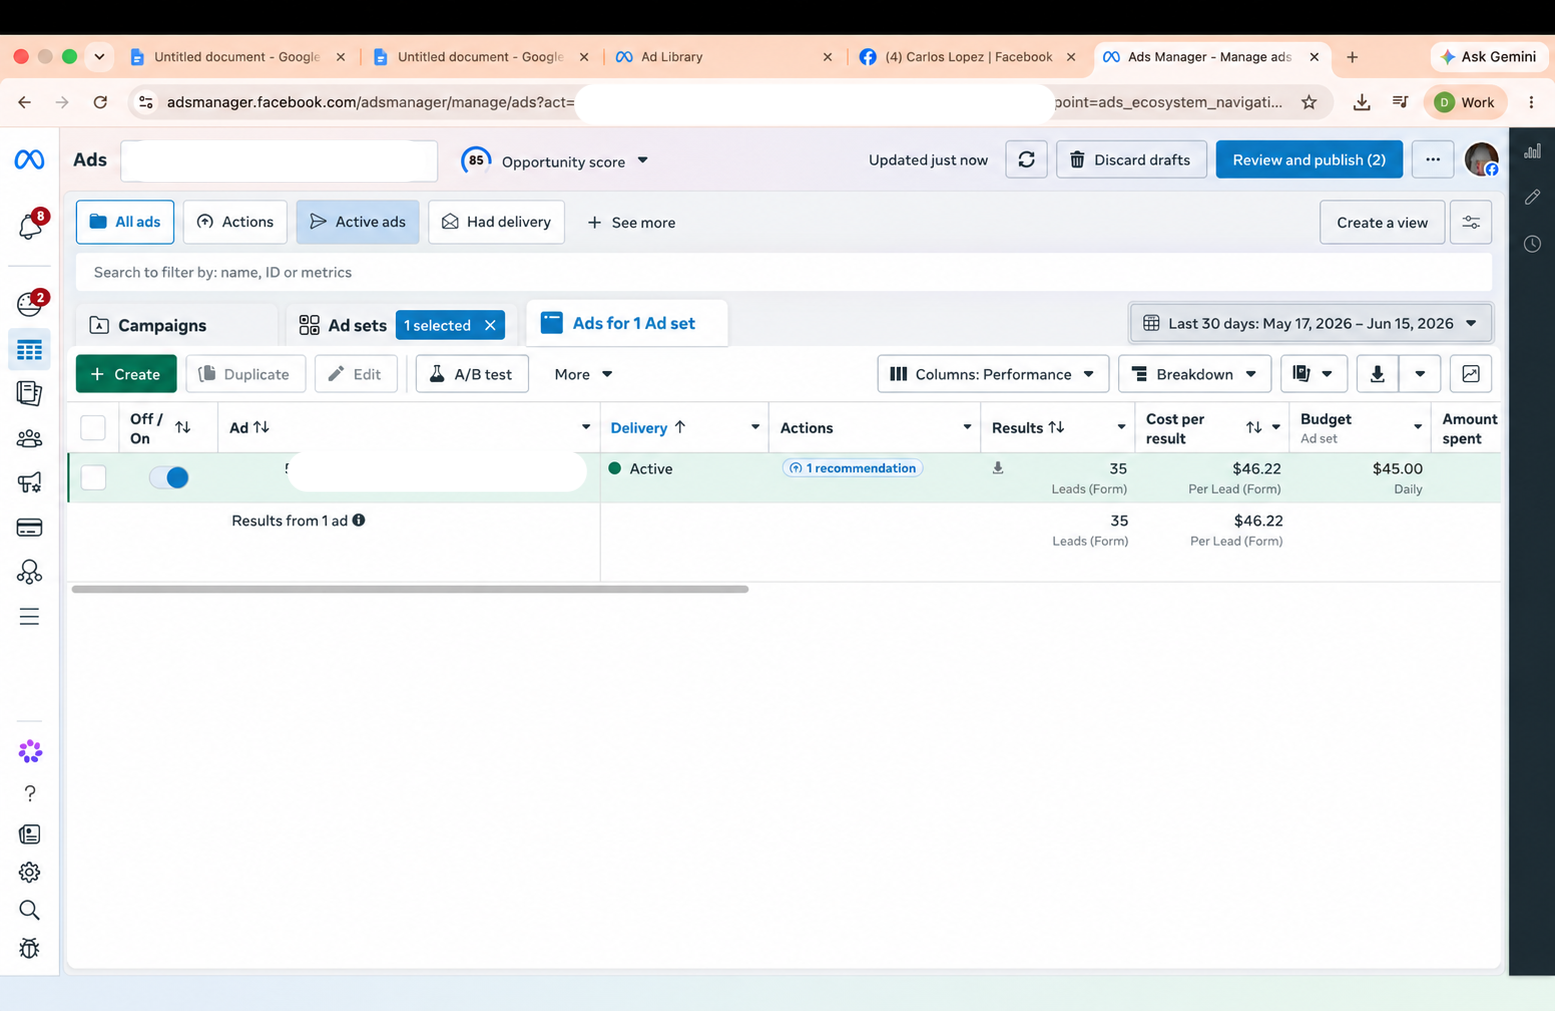Expand the Breakdown dropdown

pyautogui.click(x=1194, y=374)
